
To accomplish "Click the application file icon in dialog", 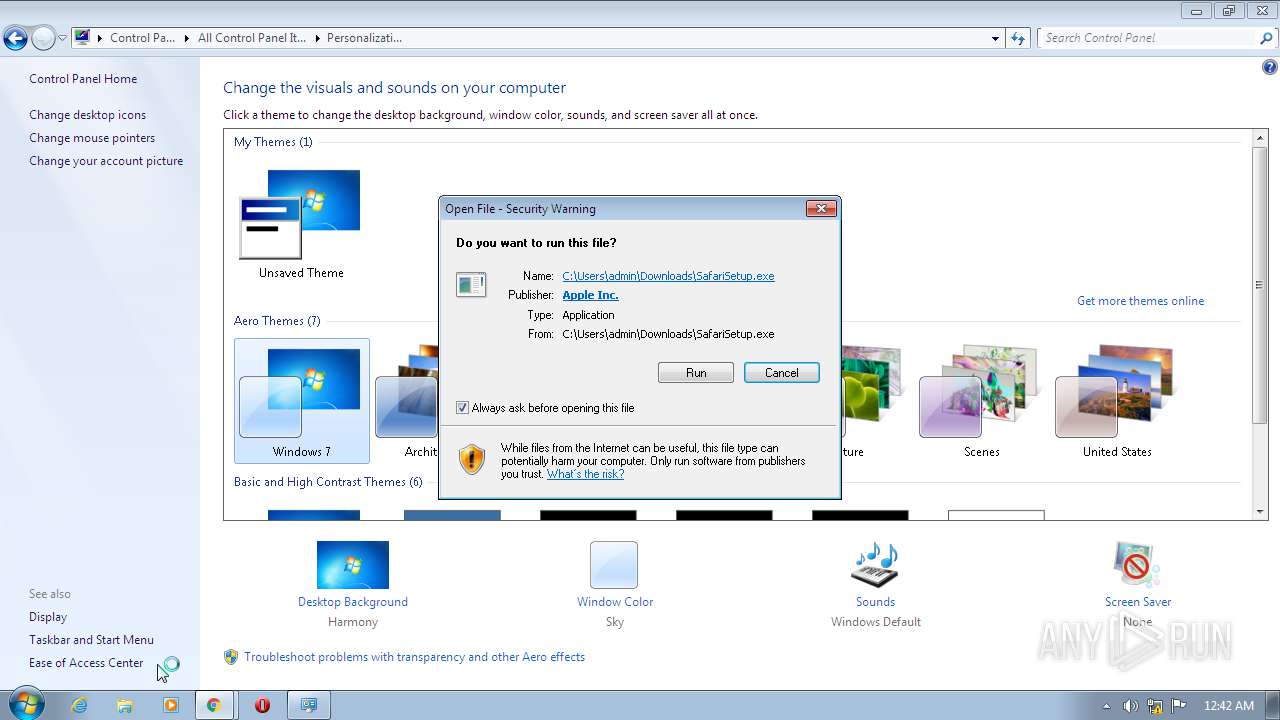I will point(471,285).
